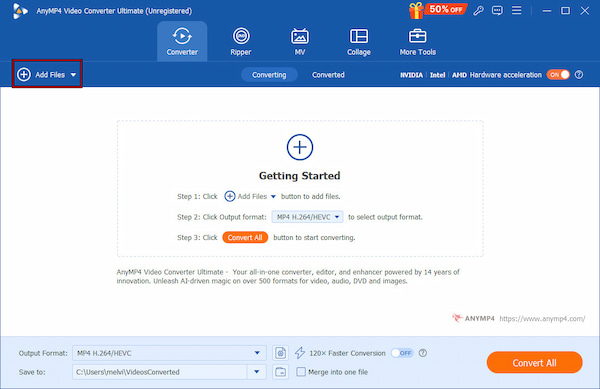Open the MV tab
This screenshot has width=600, height=389.
tap(300, 41)
